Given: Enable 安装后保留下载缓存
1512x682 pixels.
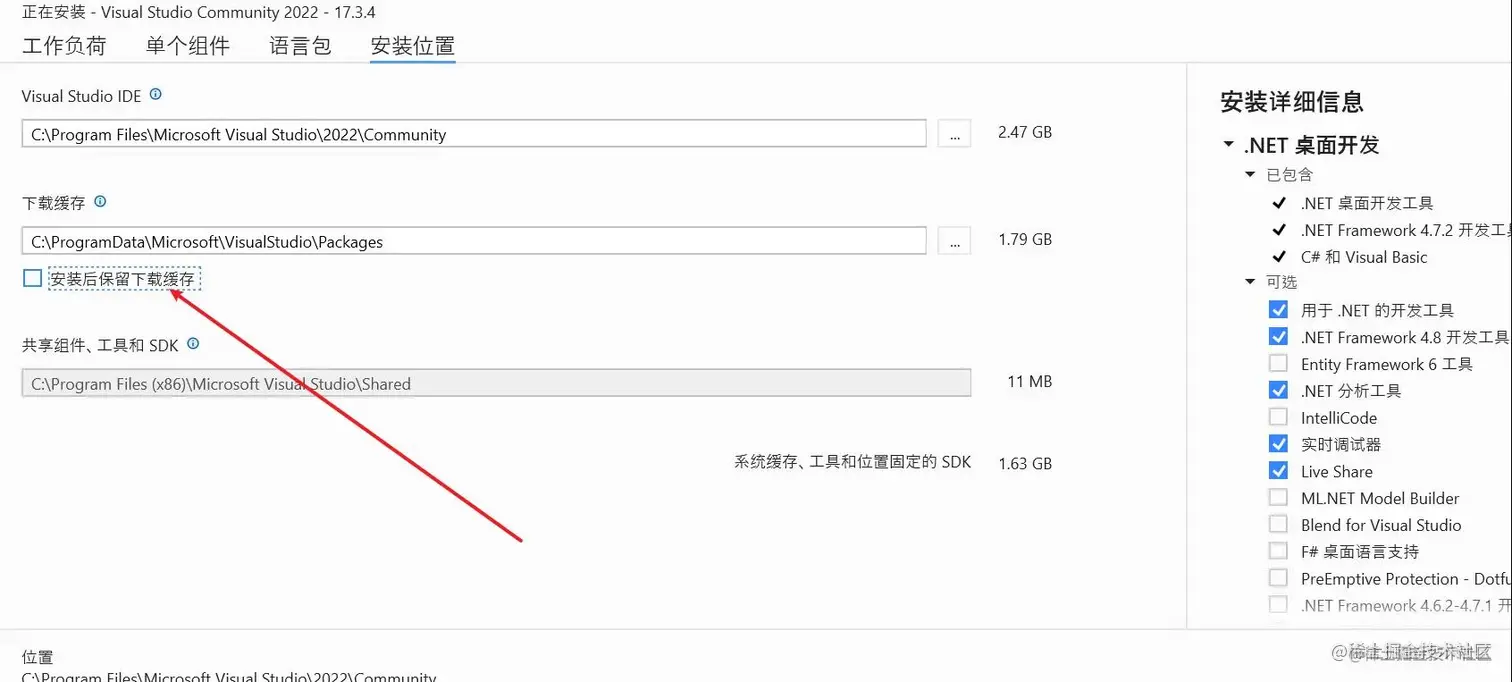Looking at the screenshot, I should (x=32, y=278).
